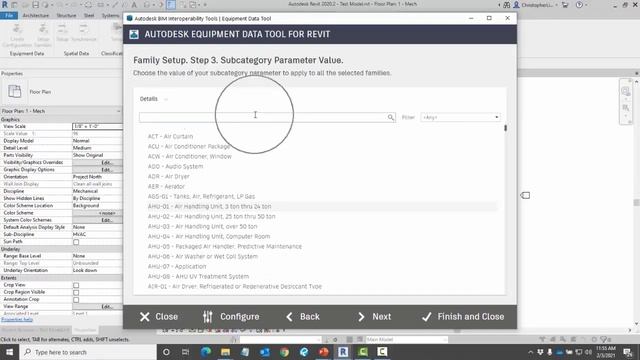
Task: Click the Save icon in quick access toolbar
Action: pos(36,5)
